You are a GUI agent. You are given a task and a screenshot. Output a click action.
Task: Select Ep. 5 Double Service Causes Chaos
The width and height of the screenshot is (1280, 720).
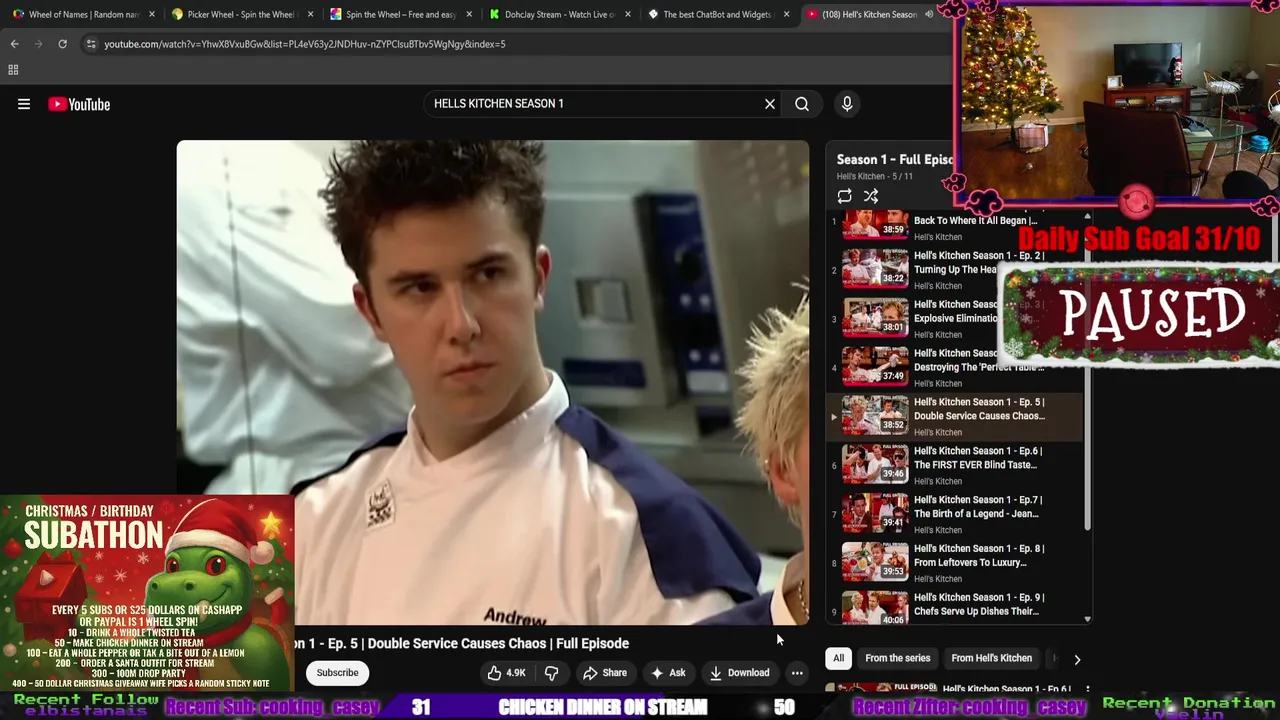point(955,416)
